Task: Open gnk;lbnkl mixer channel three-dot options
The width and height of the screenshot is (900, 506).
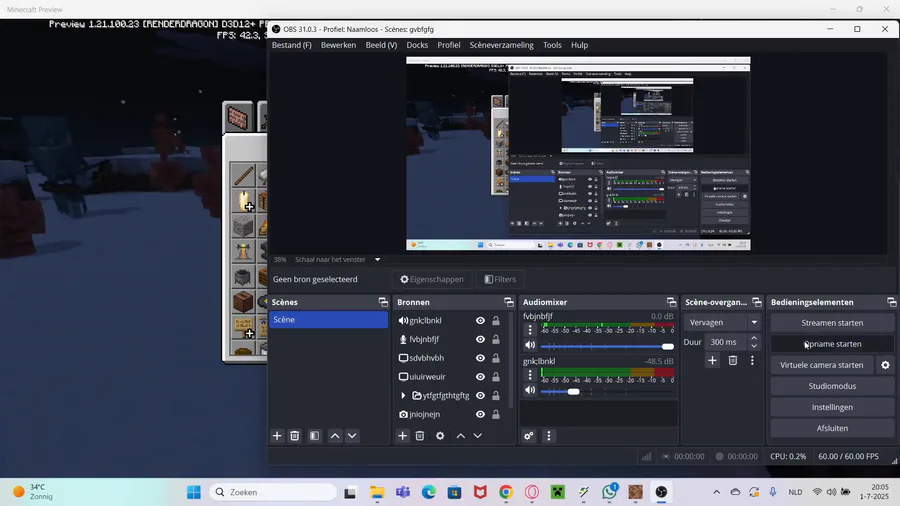Action: [530, 375]
